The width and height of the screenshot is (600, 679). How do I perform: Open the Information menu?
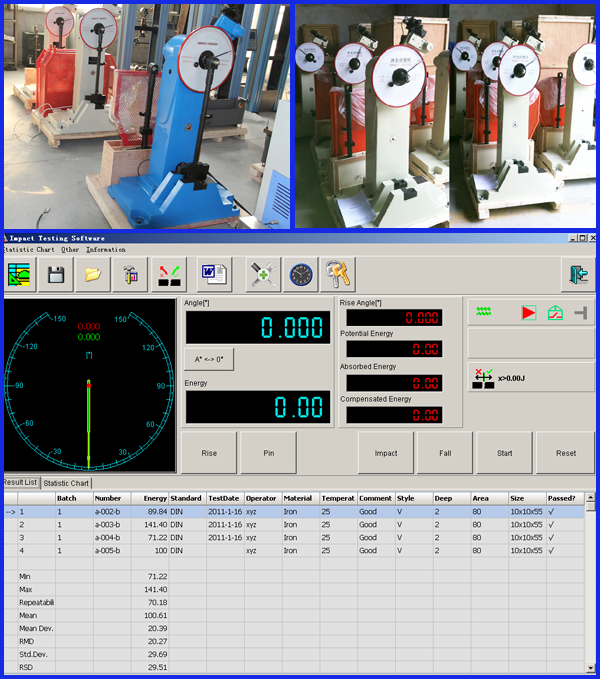(x=106, y=249)
